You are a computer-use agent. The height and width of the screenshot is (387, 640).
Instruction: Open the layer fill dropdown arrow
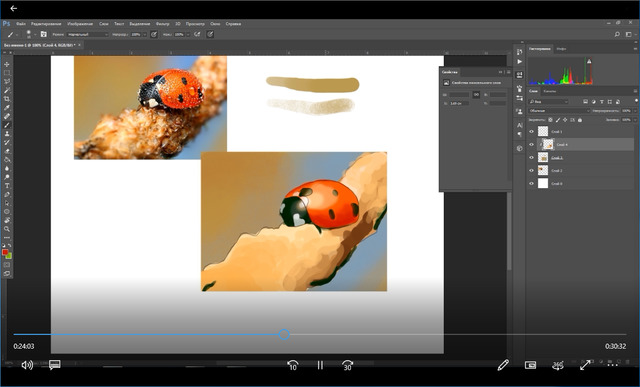[635, 120]
